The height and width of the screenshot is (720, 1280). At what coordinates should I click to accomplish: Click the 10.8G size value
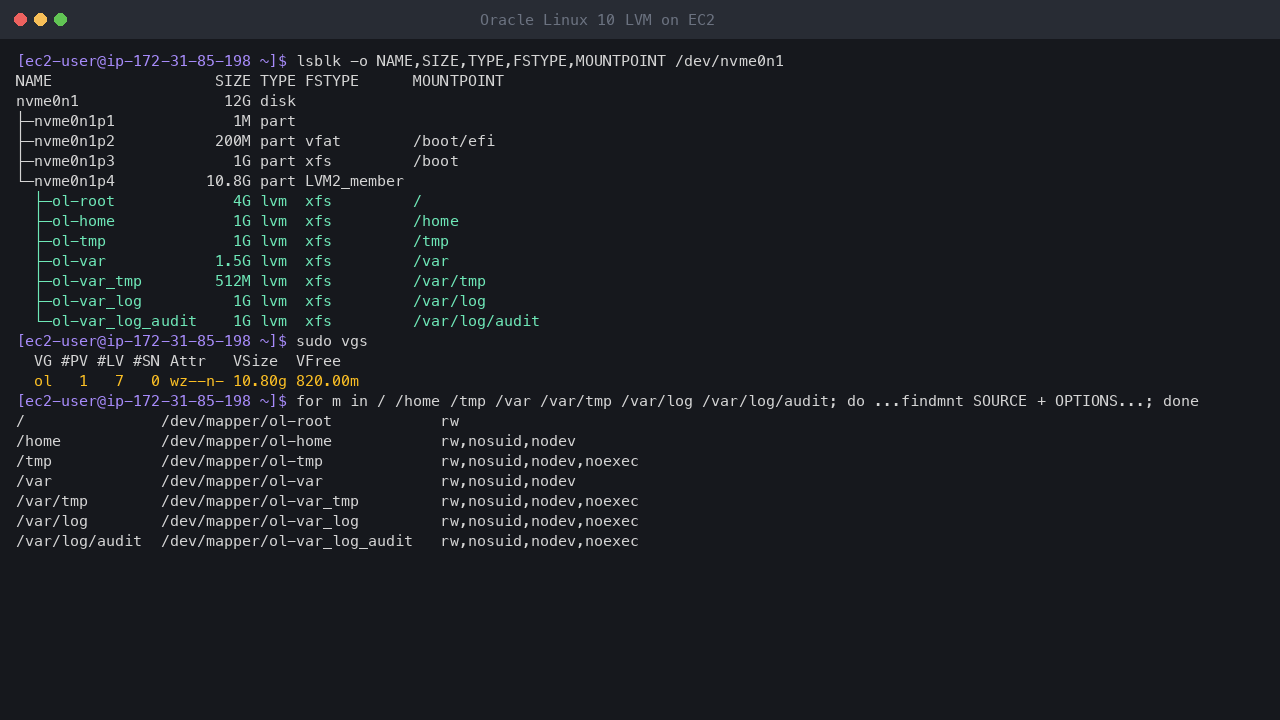pyautogui.click(x=228, y=181)
